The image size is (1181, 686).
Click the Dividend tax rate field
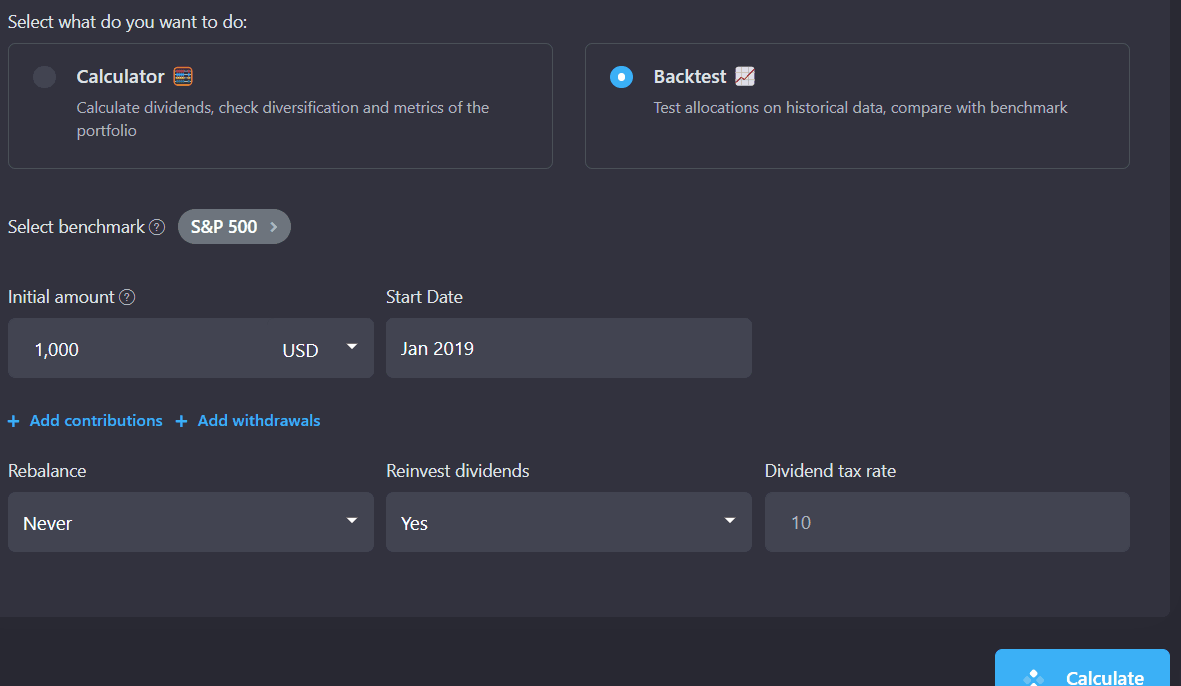(946, 521)
